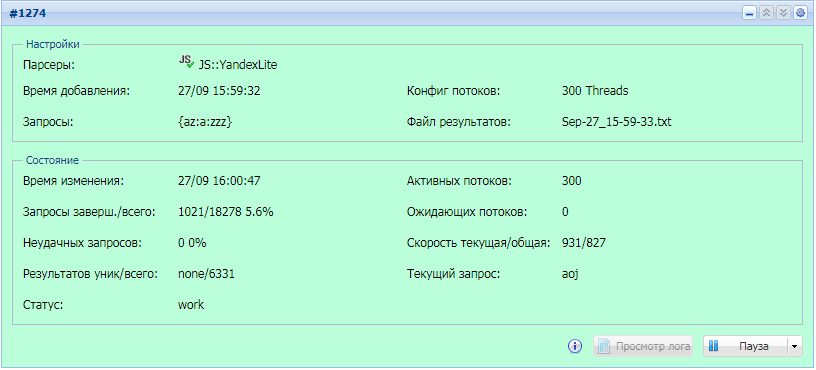
Task: Open task settings gear icon
Action: pyautogui.click(x=800, y=14)
